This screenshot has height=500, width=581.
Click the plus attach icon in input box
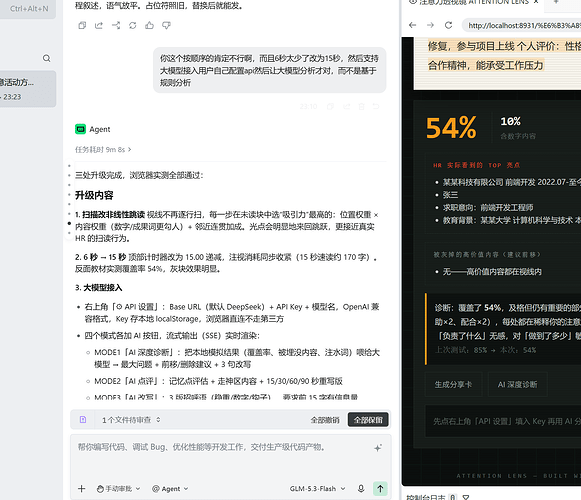point(82,489)
